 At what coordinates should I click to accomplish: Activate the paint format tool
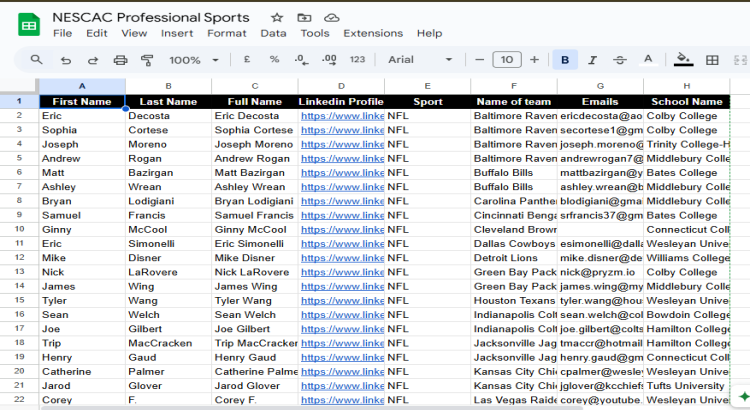[147, 60]
